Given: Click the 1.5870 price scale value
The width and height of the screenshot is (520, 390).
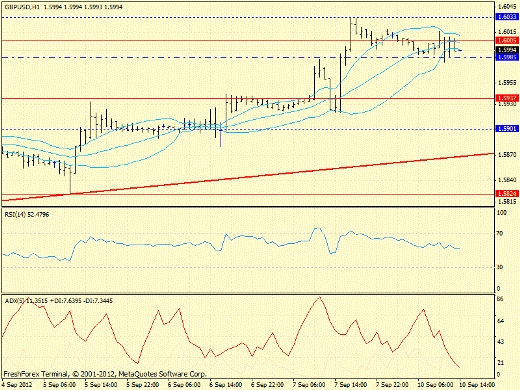Looking at the screenshot, I should (507, 155).
